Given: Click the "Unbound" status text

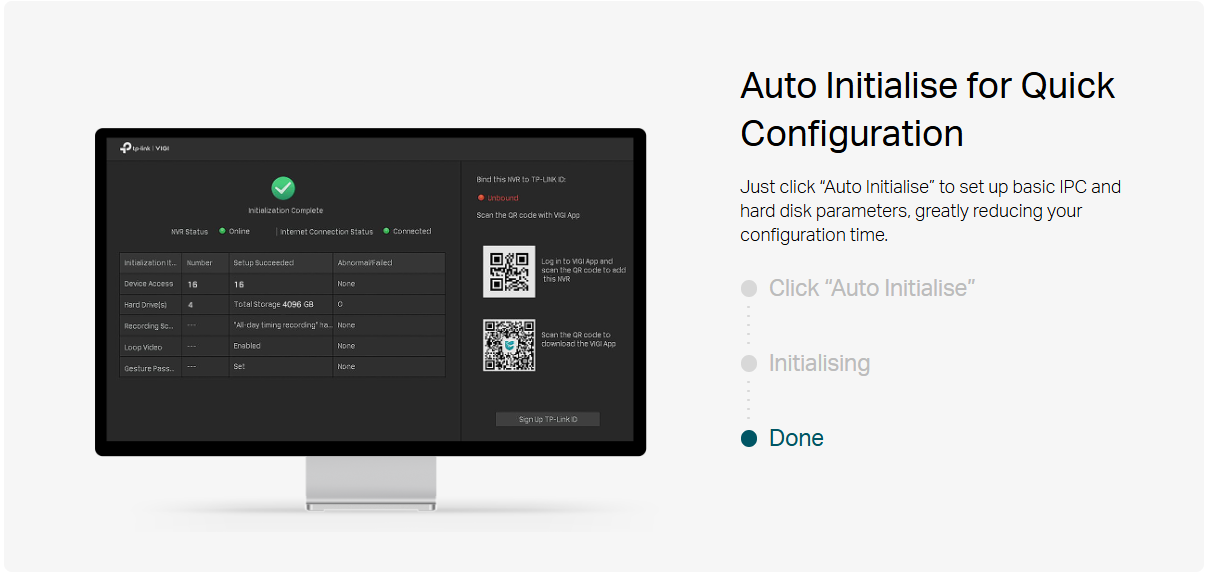Looking at the screenshot, I should pos(503,198).
